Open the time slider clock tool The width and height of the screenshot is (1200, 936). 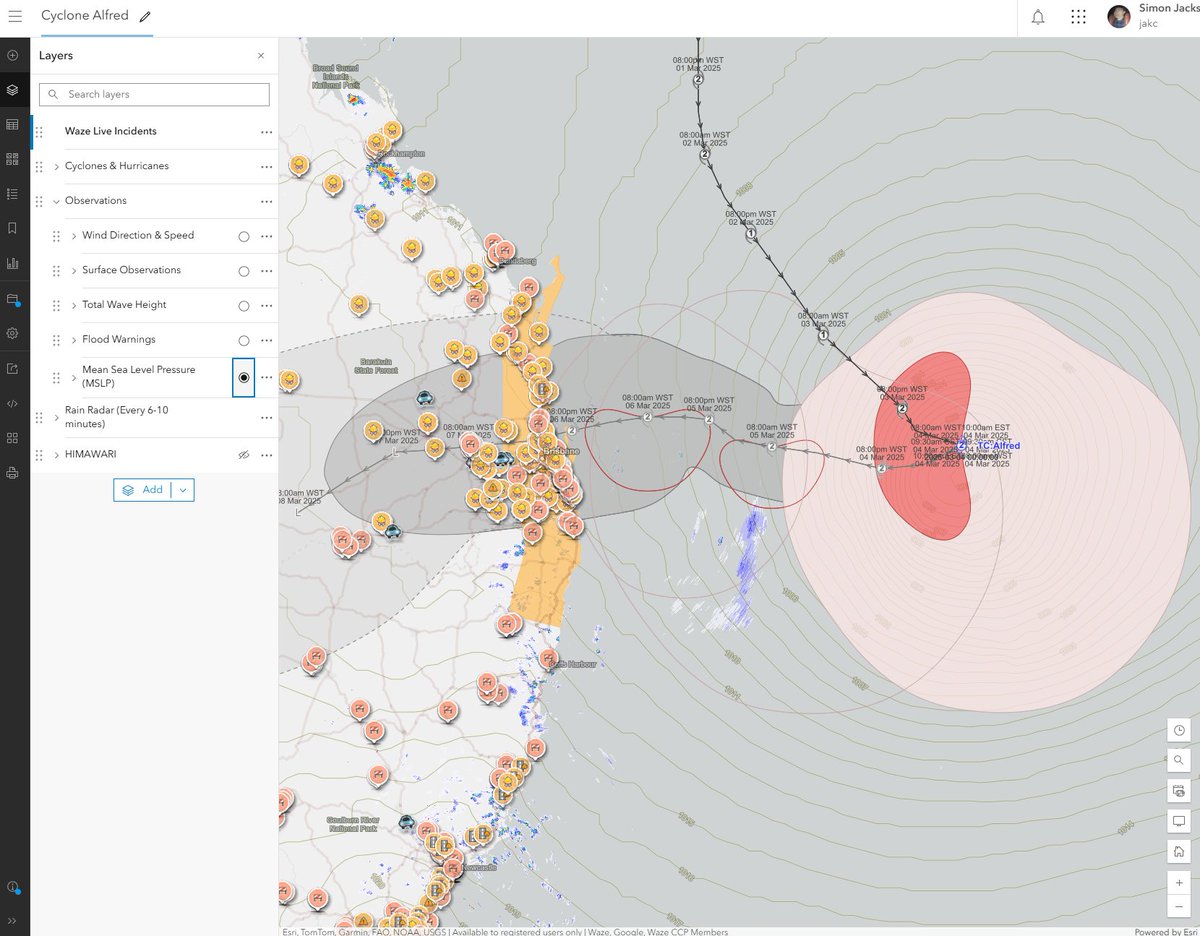pos(1179,730)
